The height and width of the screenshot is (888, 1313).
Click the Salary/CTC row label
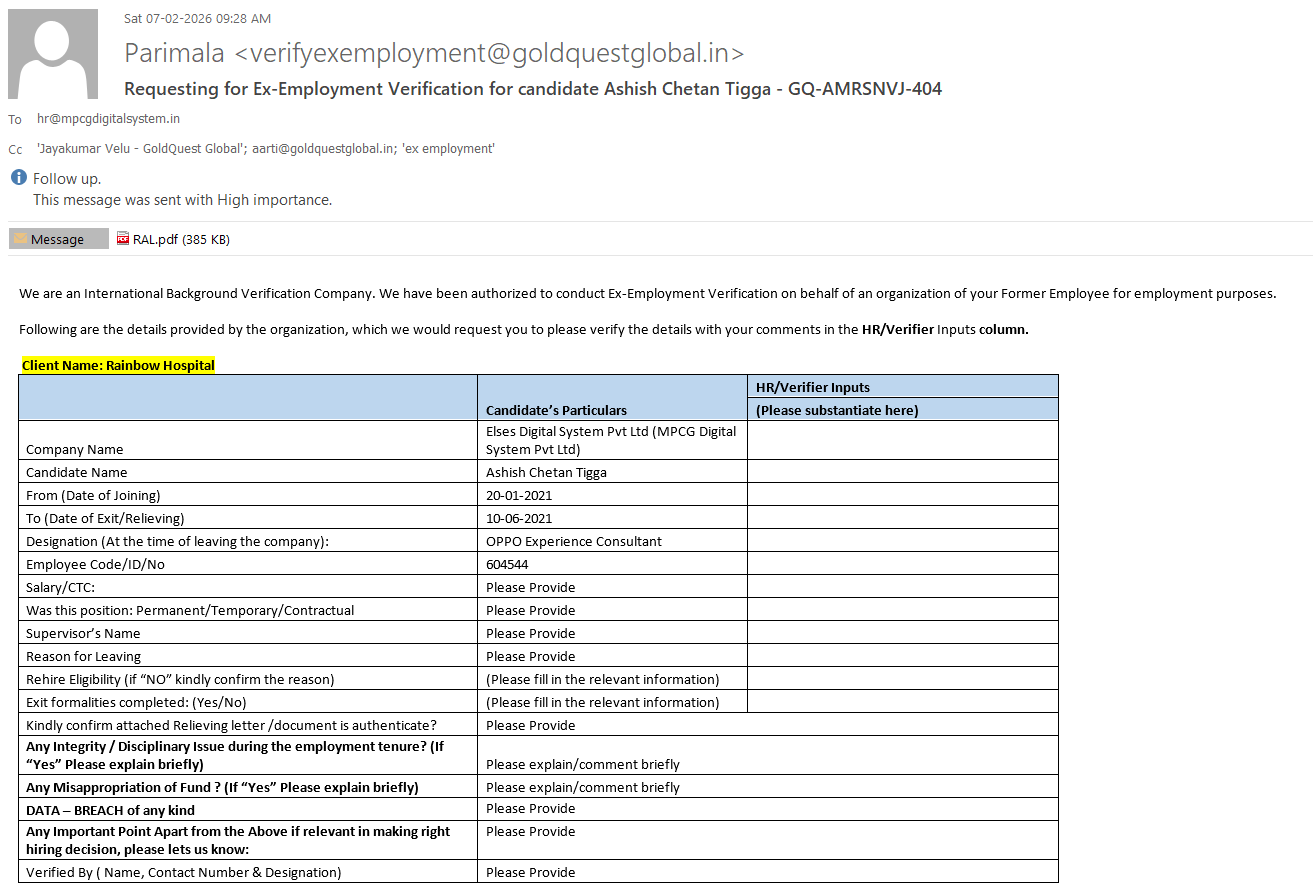[x=60, y=587]
